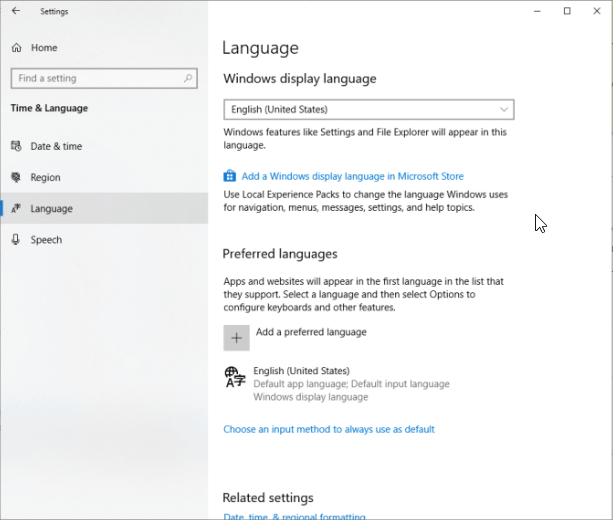Image resolution: width=613 pixels, height=520 pixels.
Task: Open the Date & time settings page
Action: coord(104,146)
